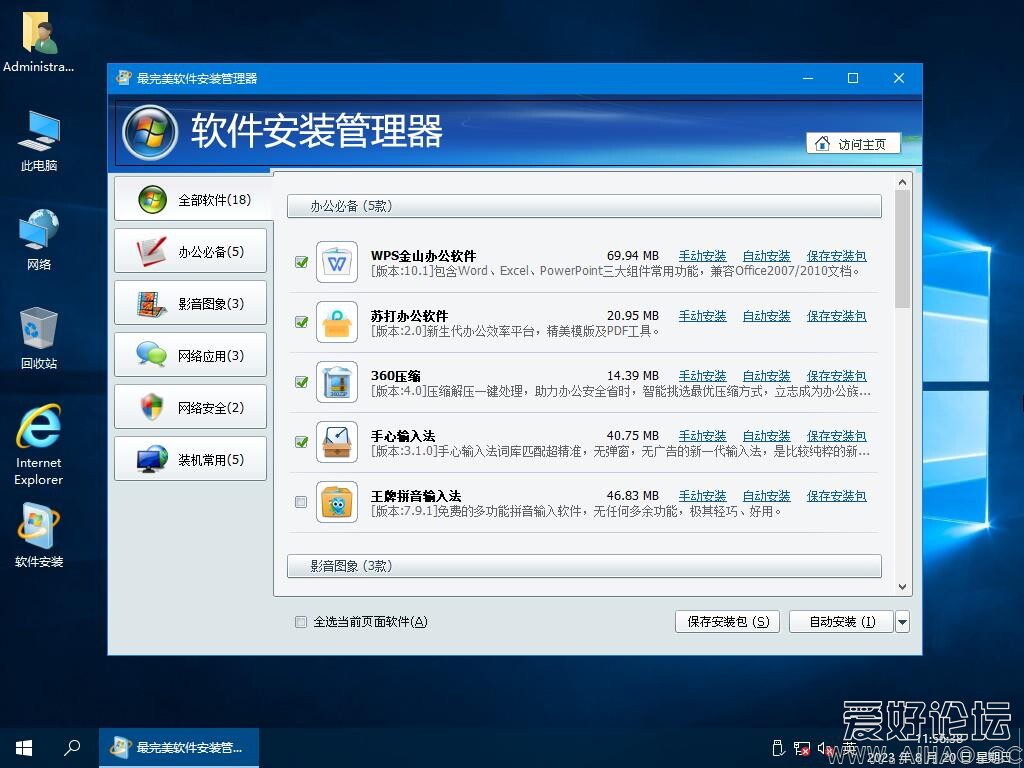Switch to 网络安全(2) category tab
The width and height of the screenshot is (1024, 768).
(190, 408)
